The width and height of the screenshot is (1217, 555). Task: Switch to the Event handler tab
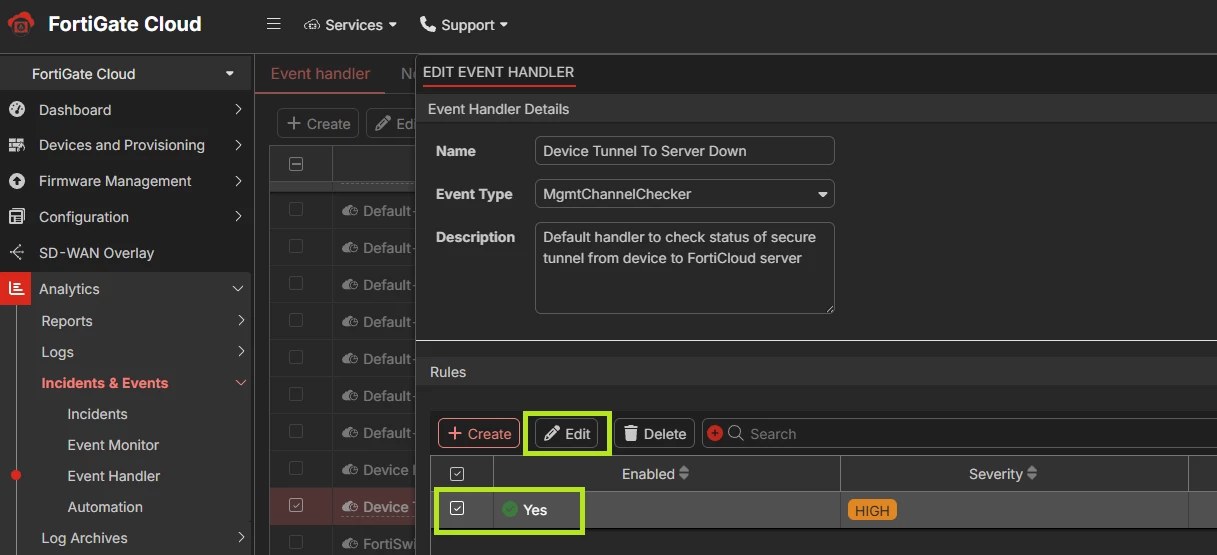click(320, 74)
